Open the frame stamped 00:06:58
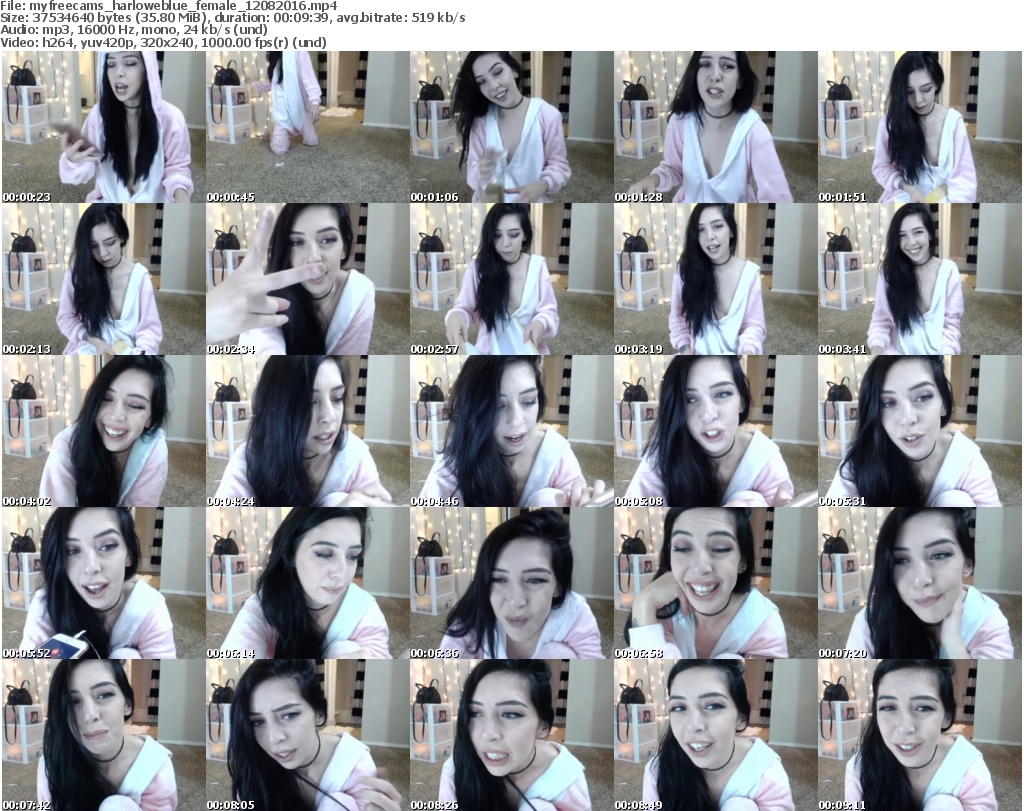Screen dimensions: 1024x811 coord(716,583)
